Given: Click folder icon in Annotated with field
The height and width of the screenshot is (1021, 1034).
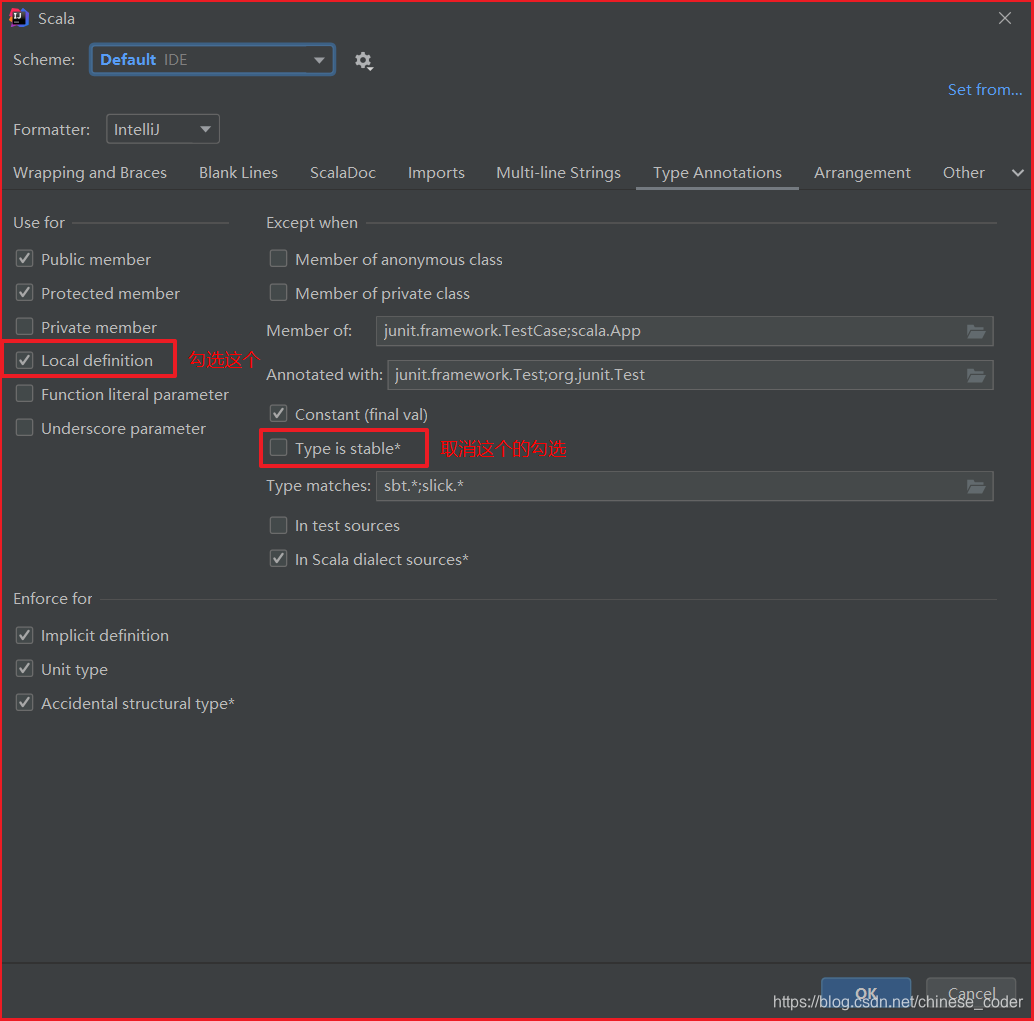Looking at the screenshot, I should [975, 376].
